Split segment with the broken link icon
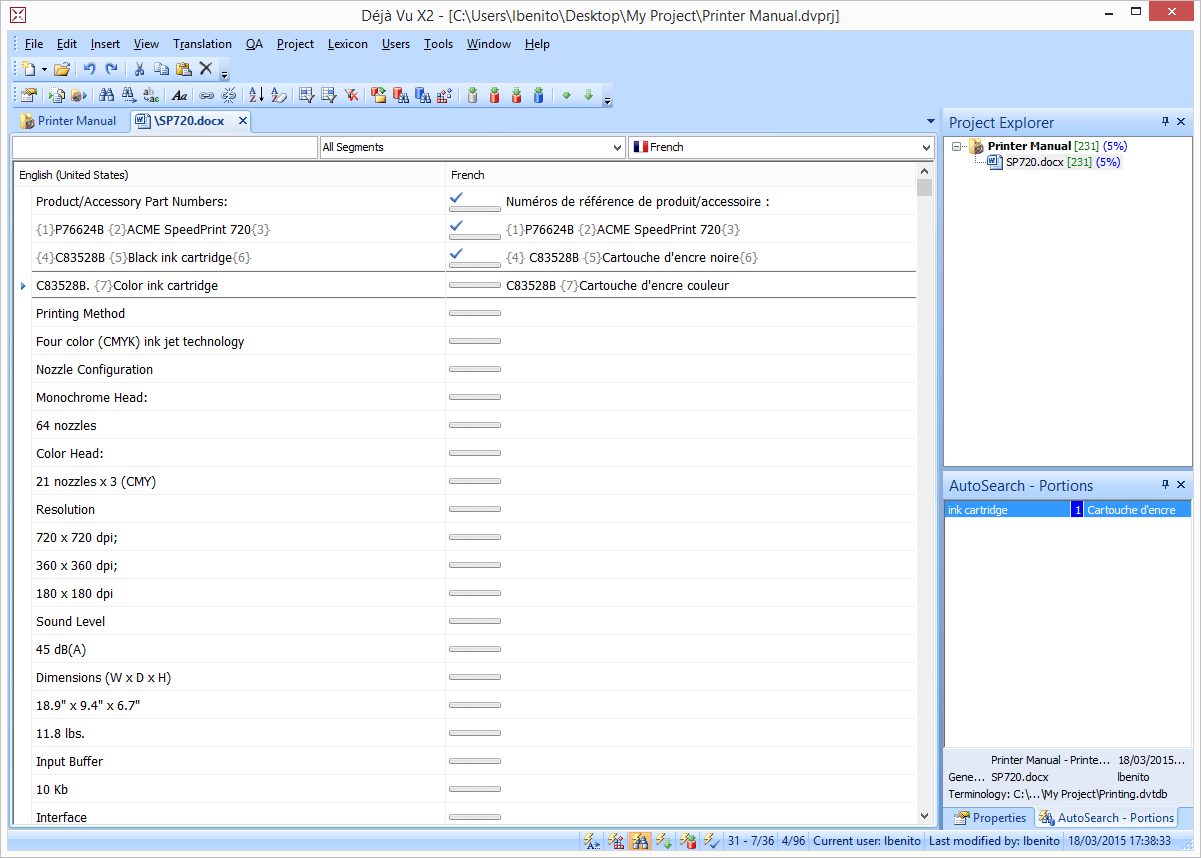This screenshot has height=858, width=1201. (x=229, y=95)
